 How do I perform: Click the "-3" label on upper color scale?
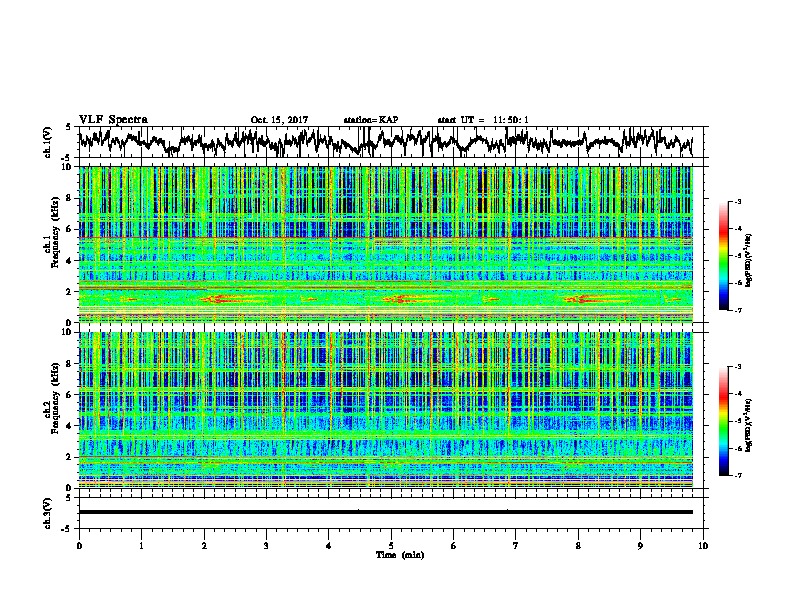point(738,201)
